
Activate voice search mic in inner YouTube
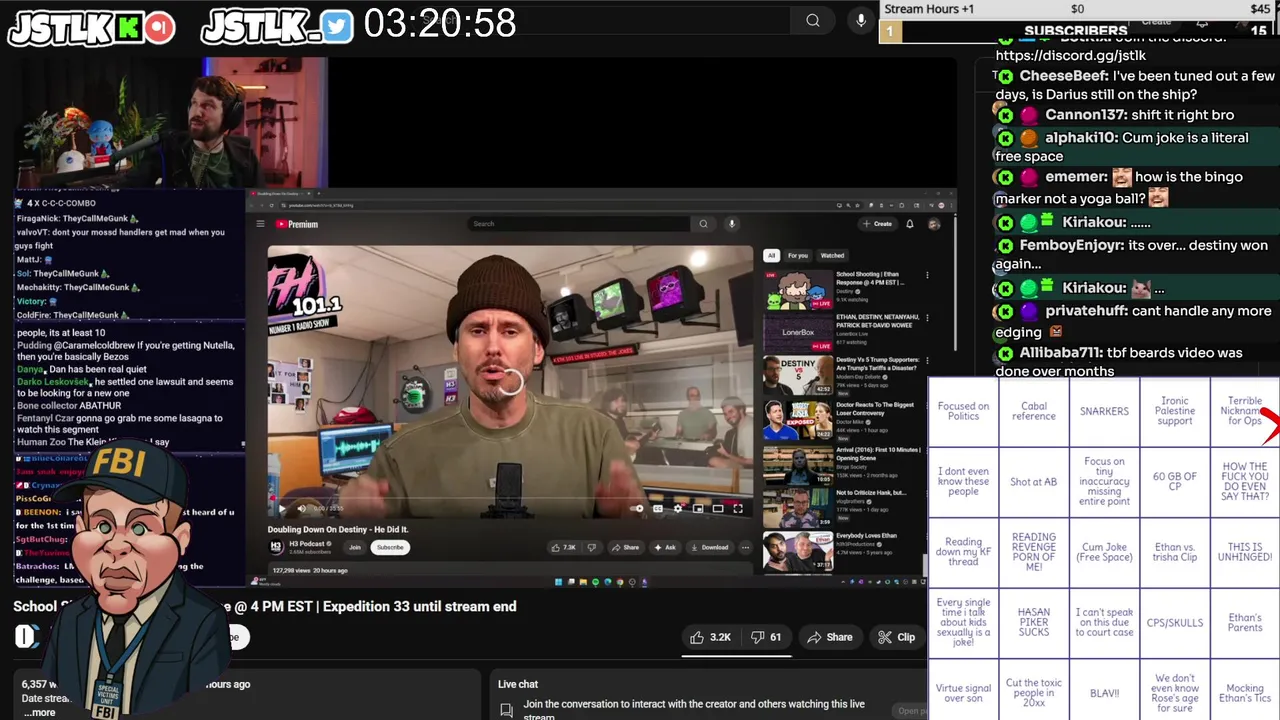731,224
